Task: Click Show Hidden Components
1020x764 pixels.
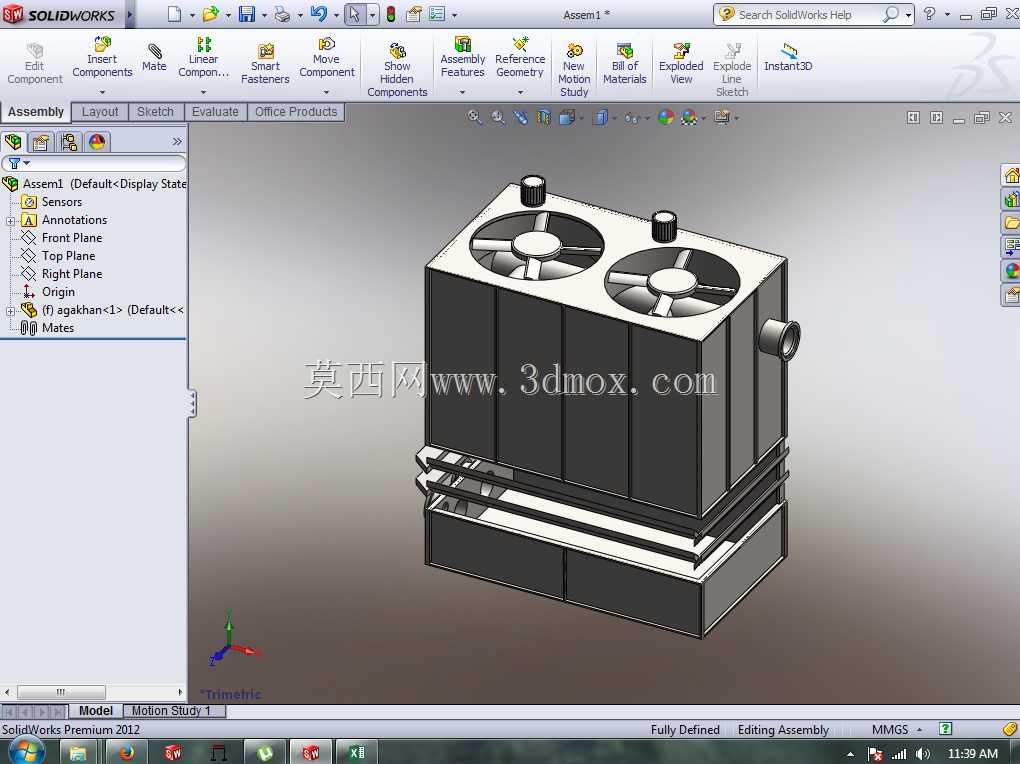Action: coord(397,70)
